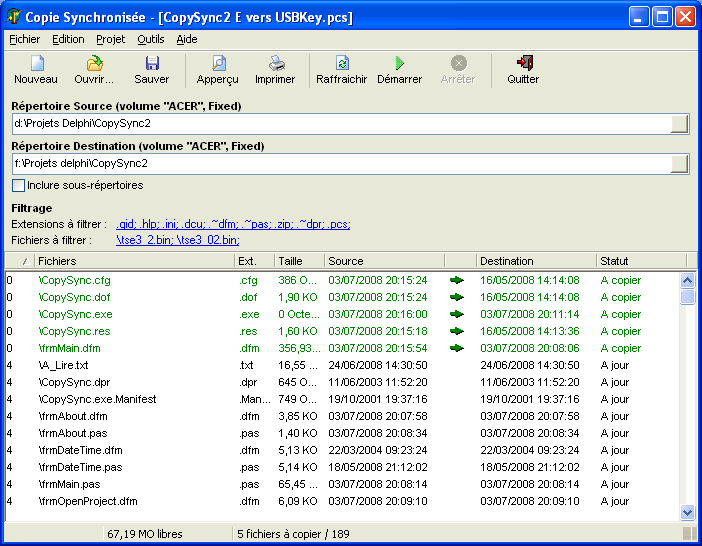Select the \frmOpenProject.dfm file row
This screenshot has height=546, width=702.
(x=342, y=501)
